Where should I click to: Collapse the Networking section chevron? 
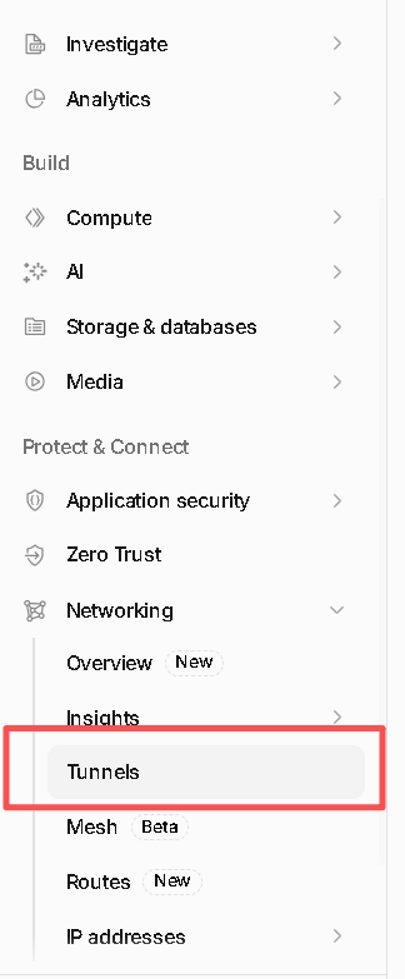pyautogui.click(x=337, y=610)
